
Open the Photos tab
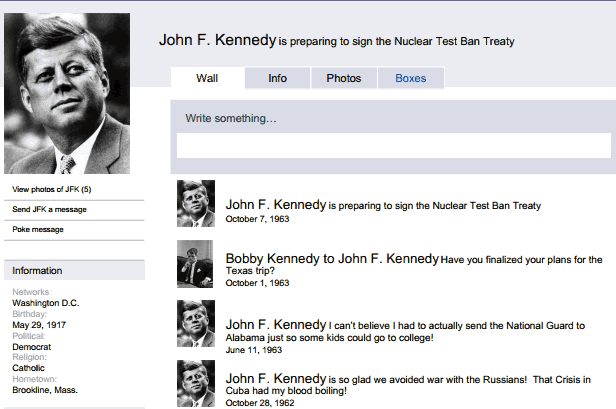(x=344, y=78)
